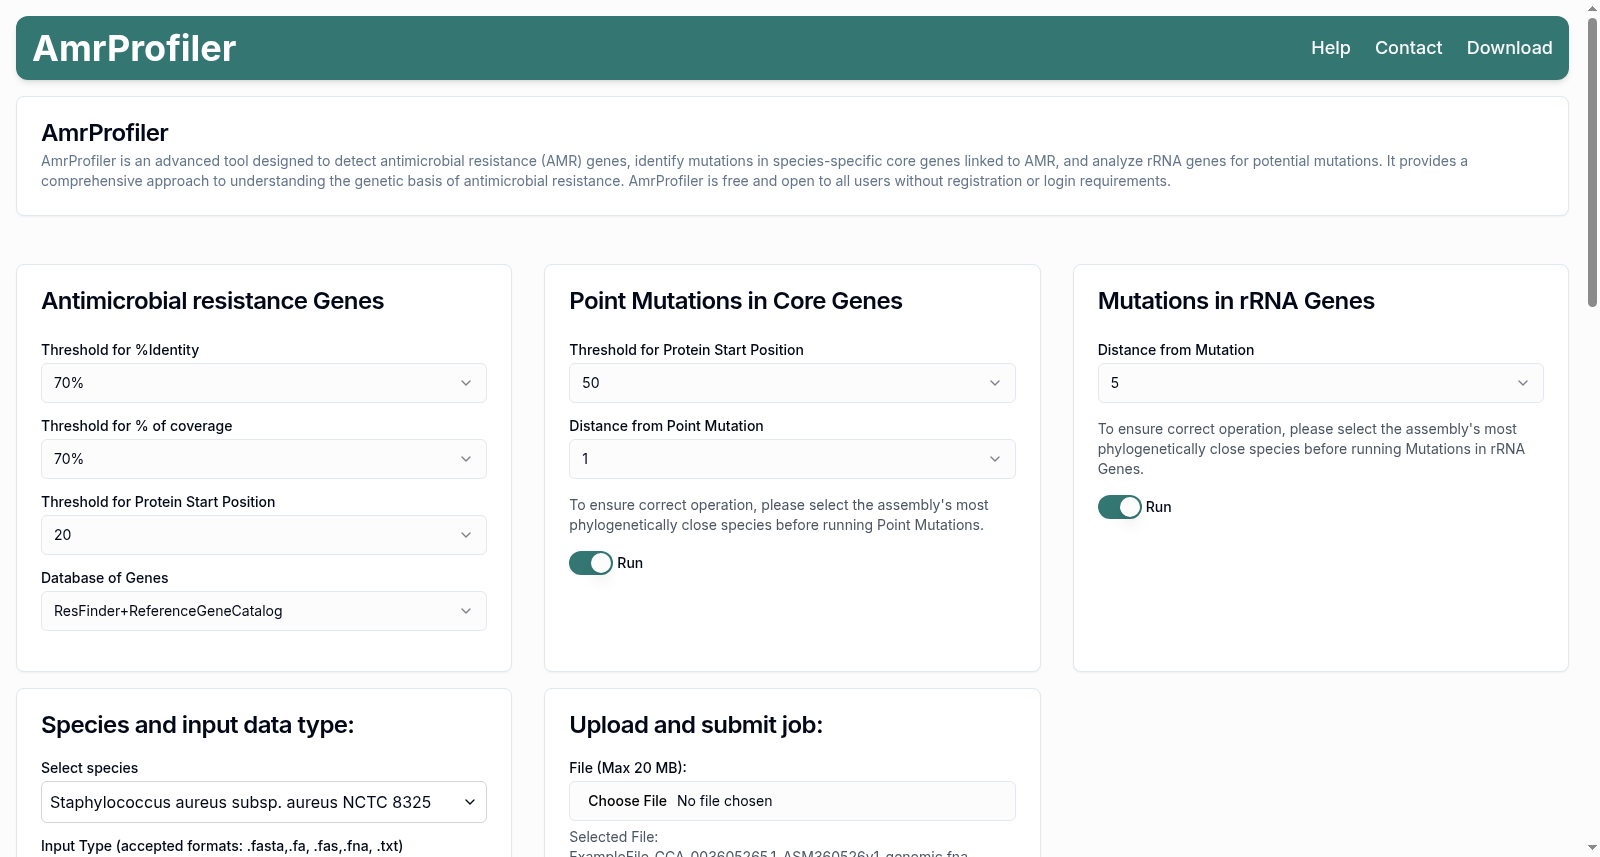This screenshot has width=1600, height=857.
Task: Click the scrollbar up arrow
Action: tap(1593, 8)
